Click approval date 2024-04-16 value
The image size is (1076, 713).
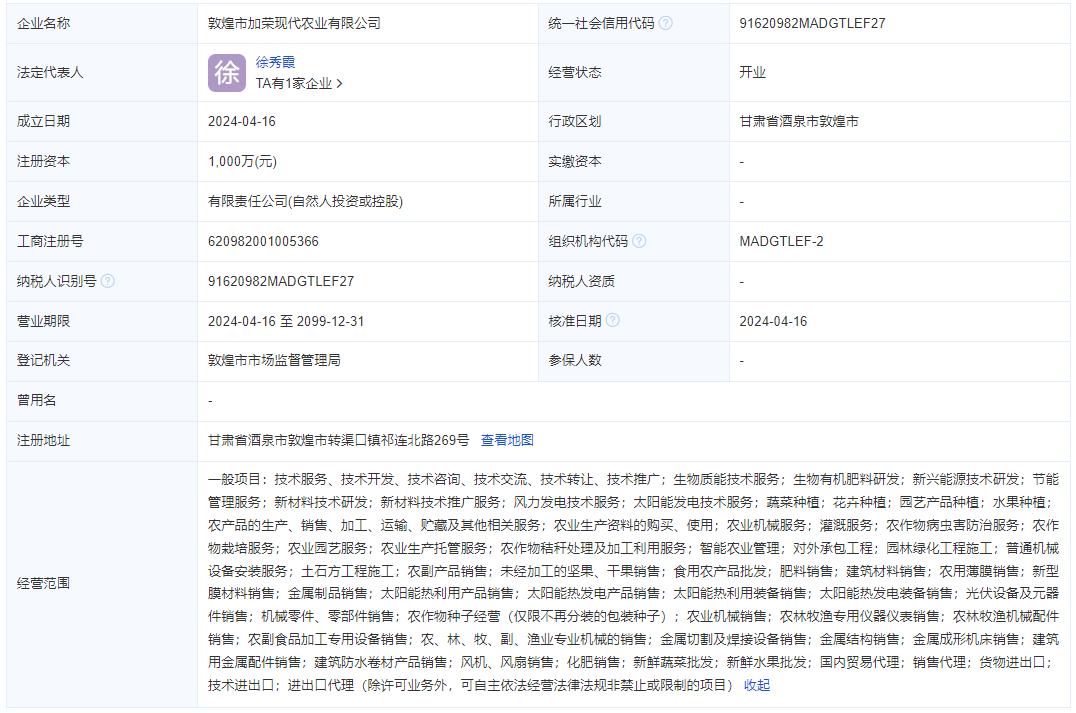773,321
